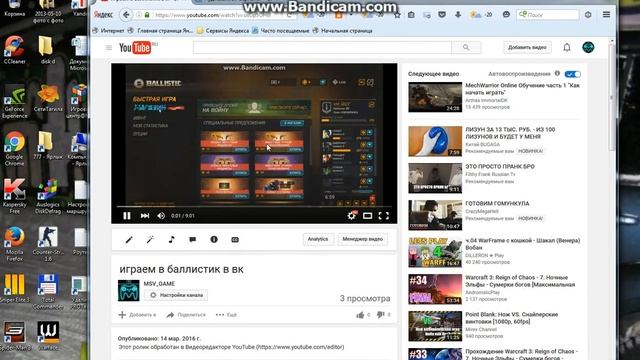The height and width of the screenshot is (360, 640).
Task: Open the youtube.com/editor link in description
Action: point(300,347)
